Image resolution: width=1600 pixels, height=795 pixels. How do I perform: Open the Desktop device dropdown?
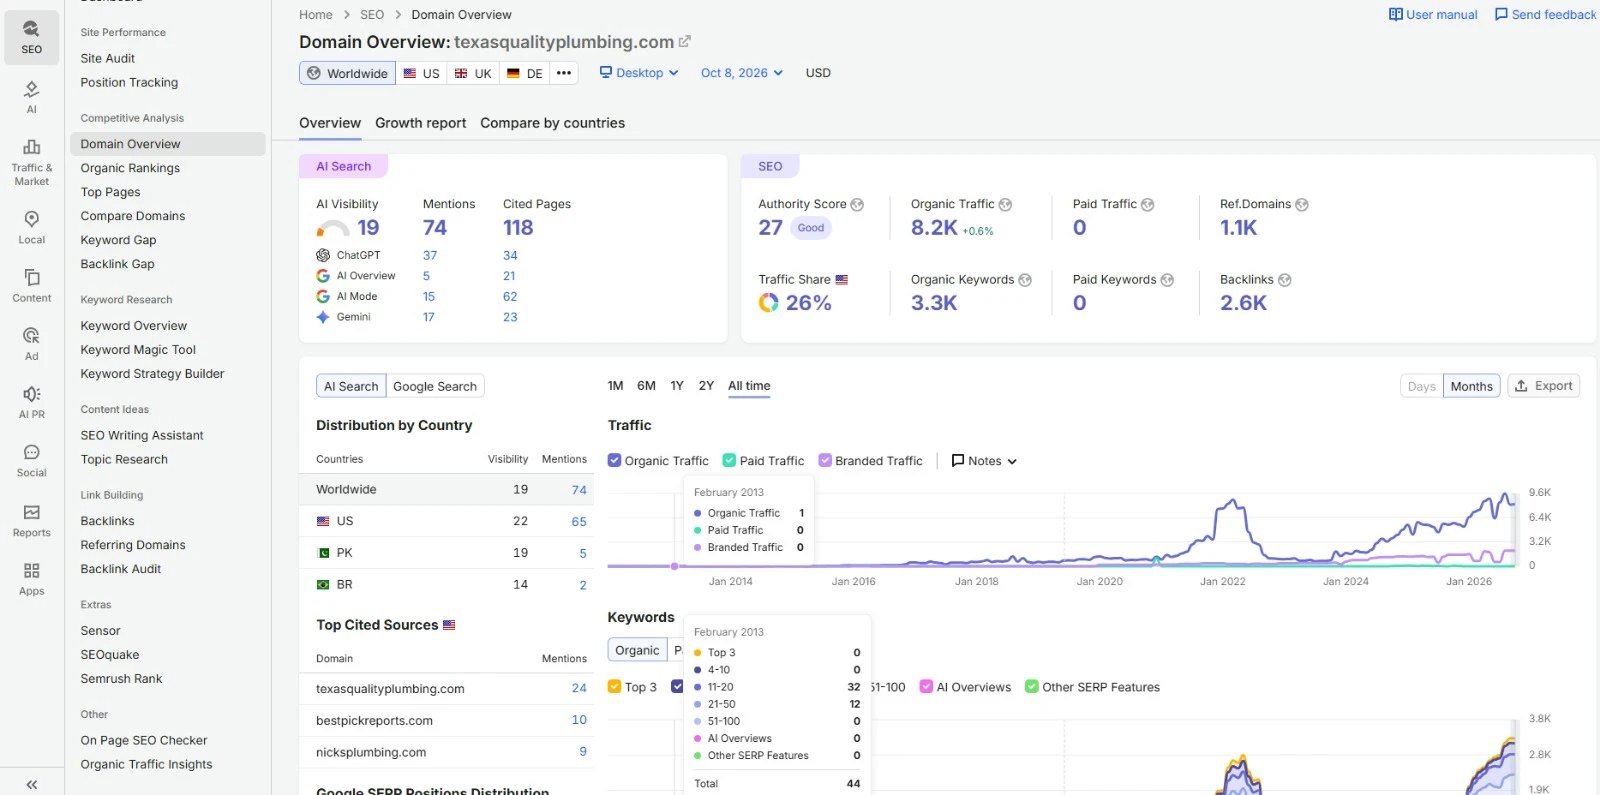(x=639, y=73)
